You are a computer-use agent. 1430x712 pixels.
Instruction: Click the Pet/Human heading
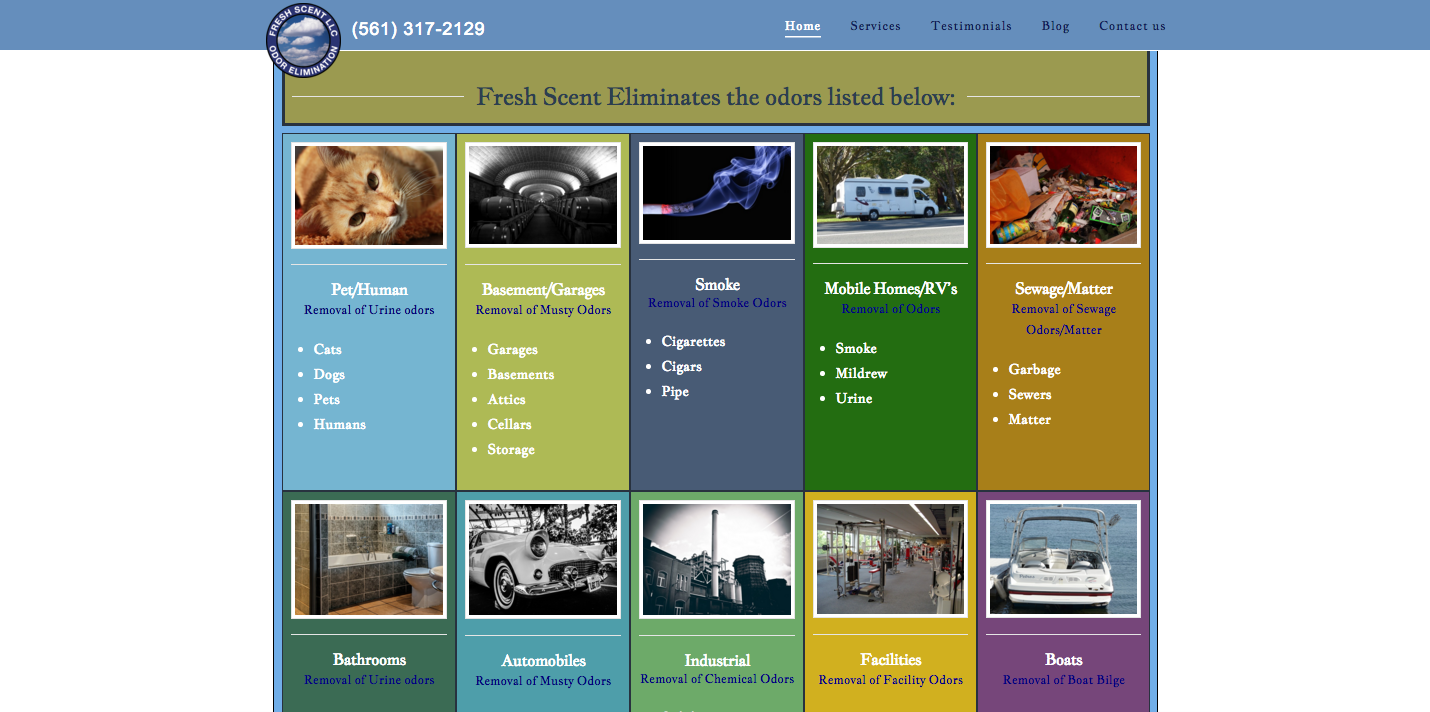(369, 290)
